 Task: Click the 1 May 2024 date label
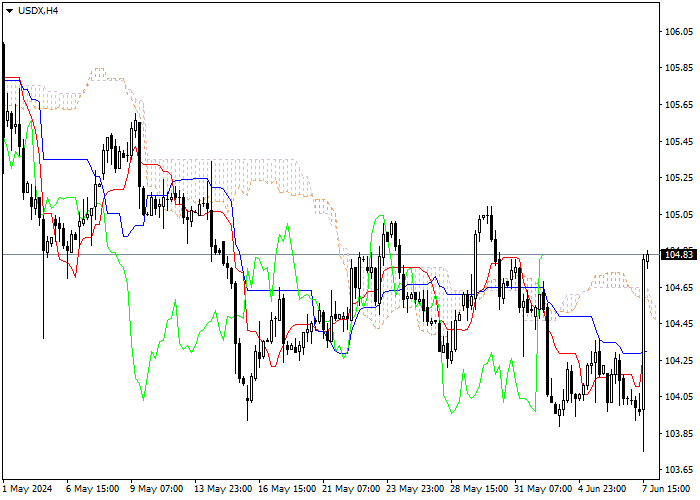click(x=28, y=489)
